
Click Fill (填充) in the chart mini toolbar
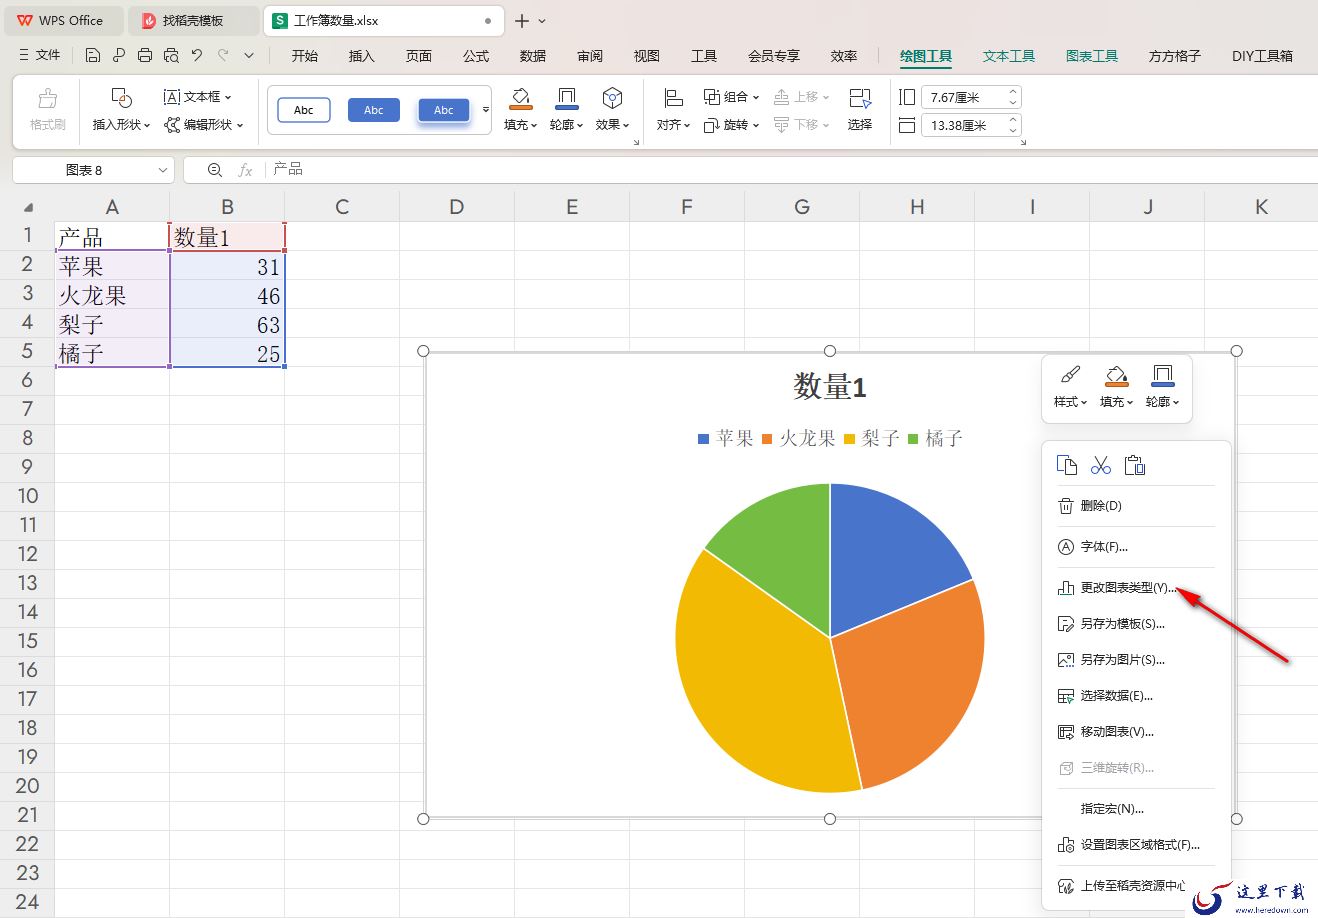click(x=1116, y=386)
